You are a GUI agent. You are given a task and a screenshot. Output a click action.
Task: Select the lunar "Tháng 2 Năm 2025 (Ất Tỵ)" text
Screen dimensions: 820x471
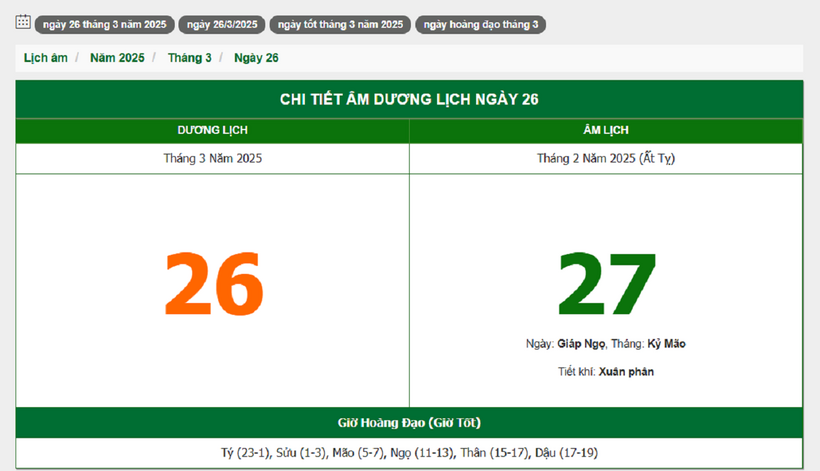(x=606, y=158)
